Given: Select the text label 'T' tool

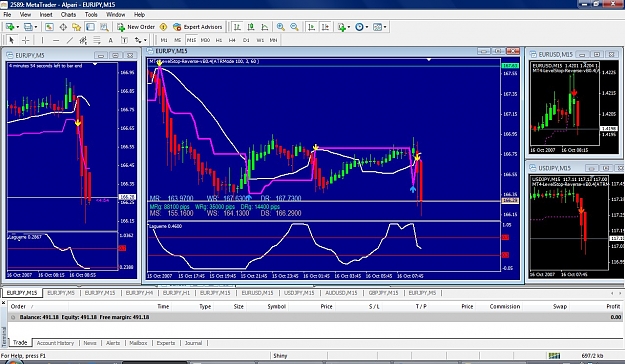Looking at the screenshot, I should point(124,40).
